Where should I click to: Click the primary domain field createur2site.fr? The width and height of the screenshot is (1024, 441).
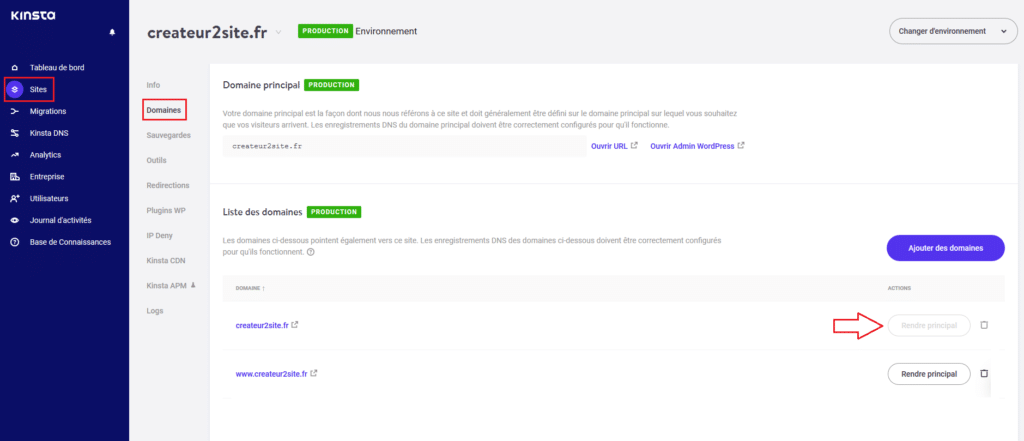click(x=404, y=146)
